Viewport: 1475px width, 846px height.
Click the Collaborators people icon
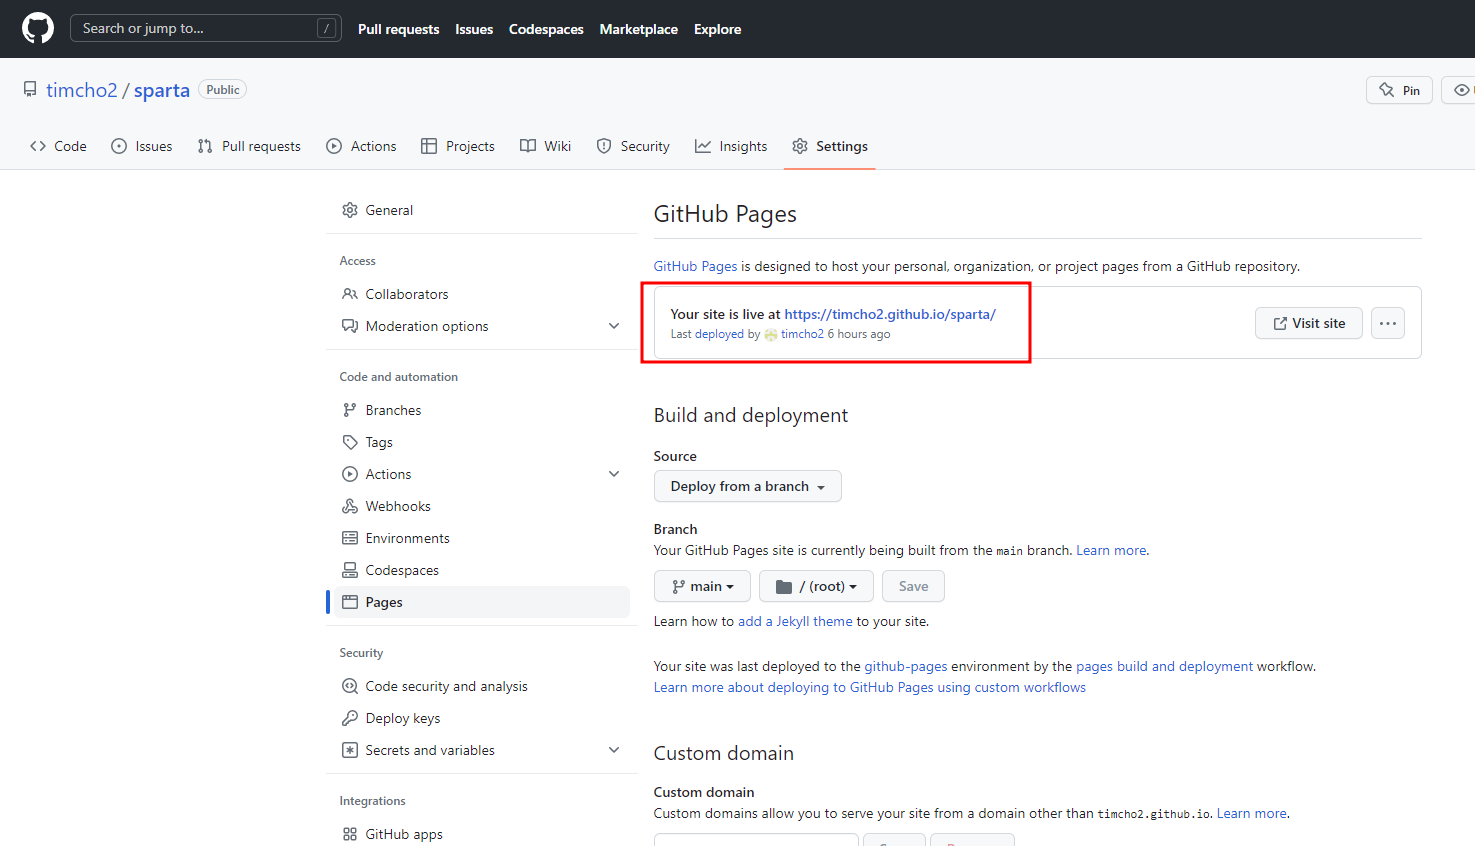350,294
